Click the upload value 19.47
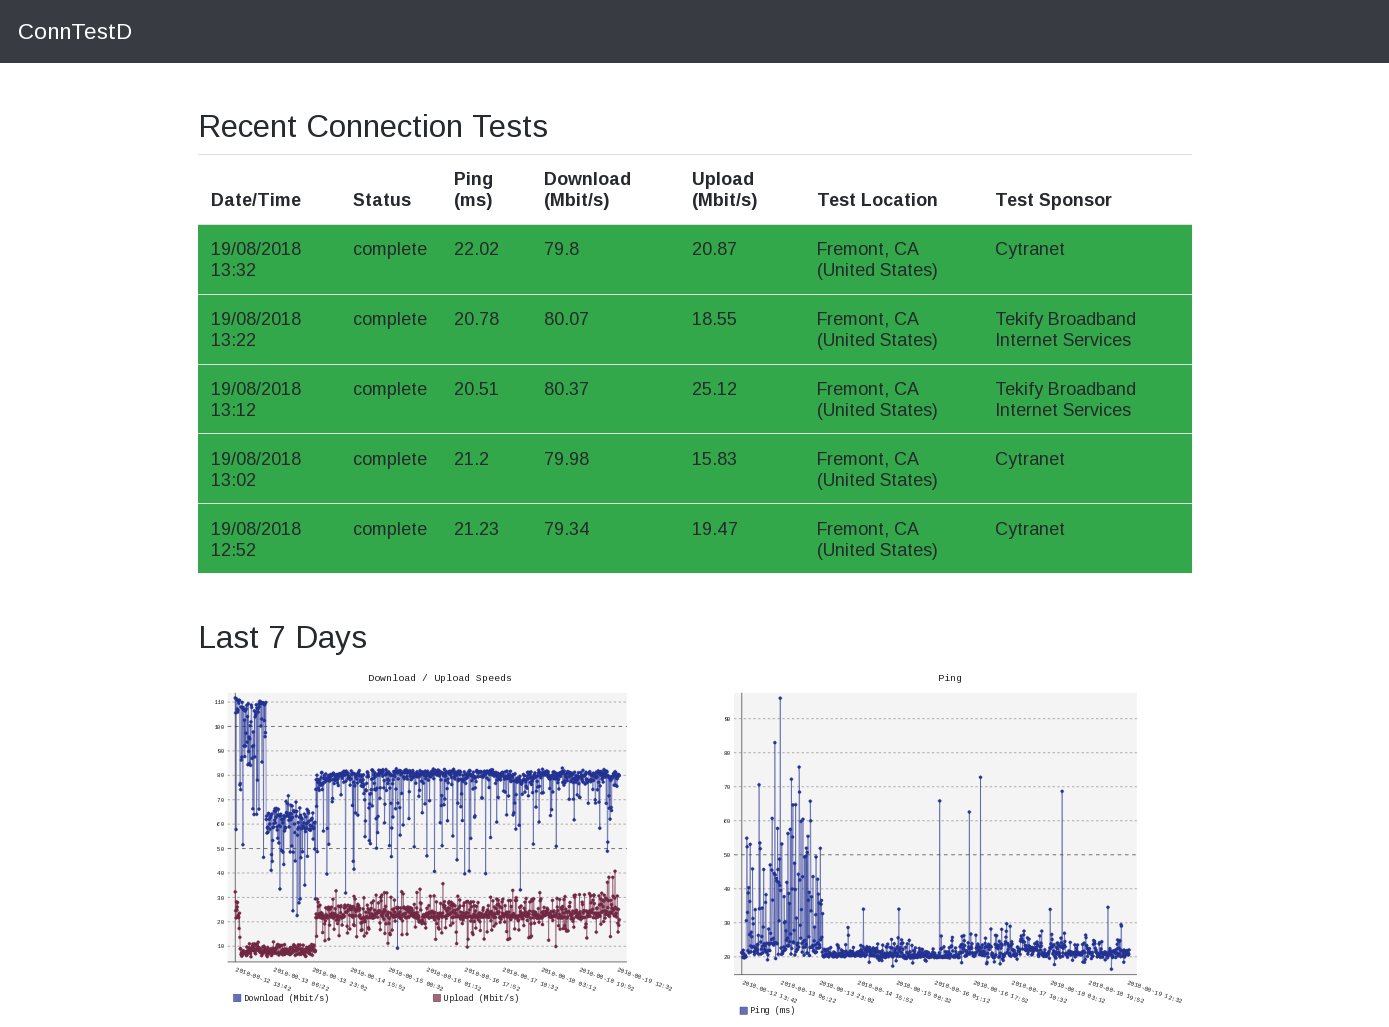The image size is (1389, 1027). (x=714, y=529)
